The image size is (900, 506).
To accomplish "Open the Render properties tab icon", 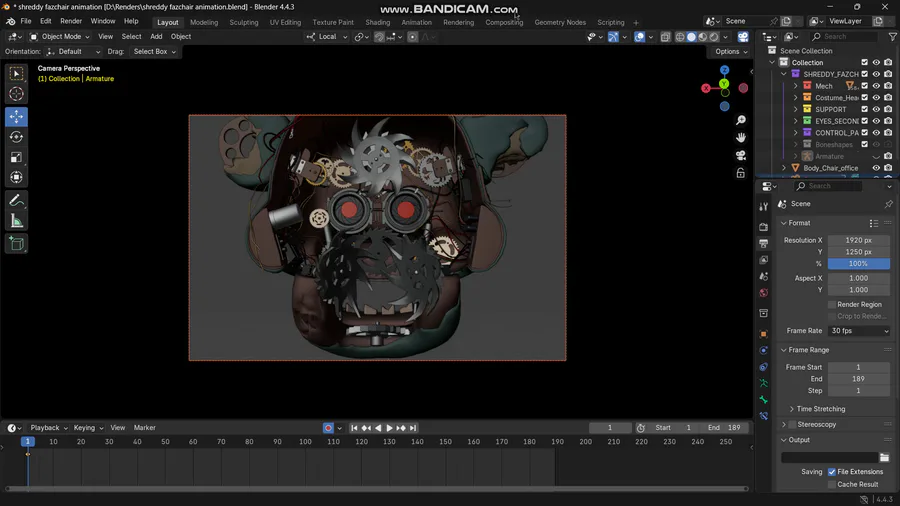I will pyautogui.click(x=763, y=227).
